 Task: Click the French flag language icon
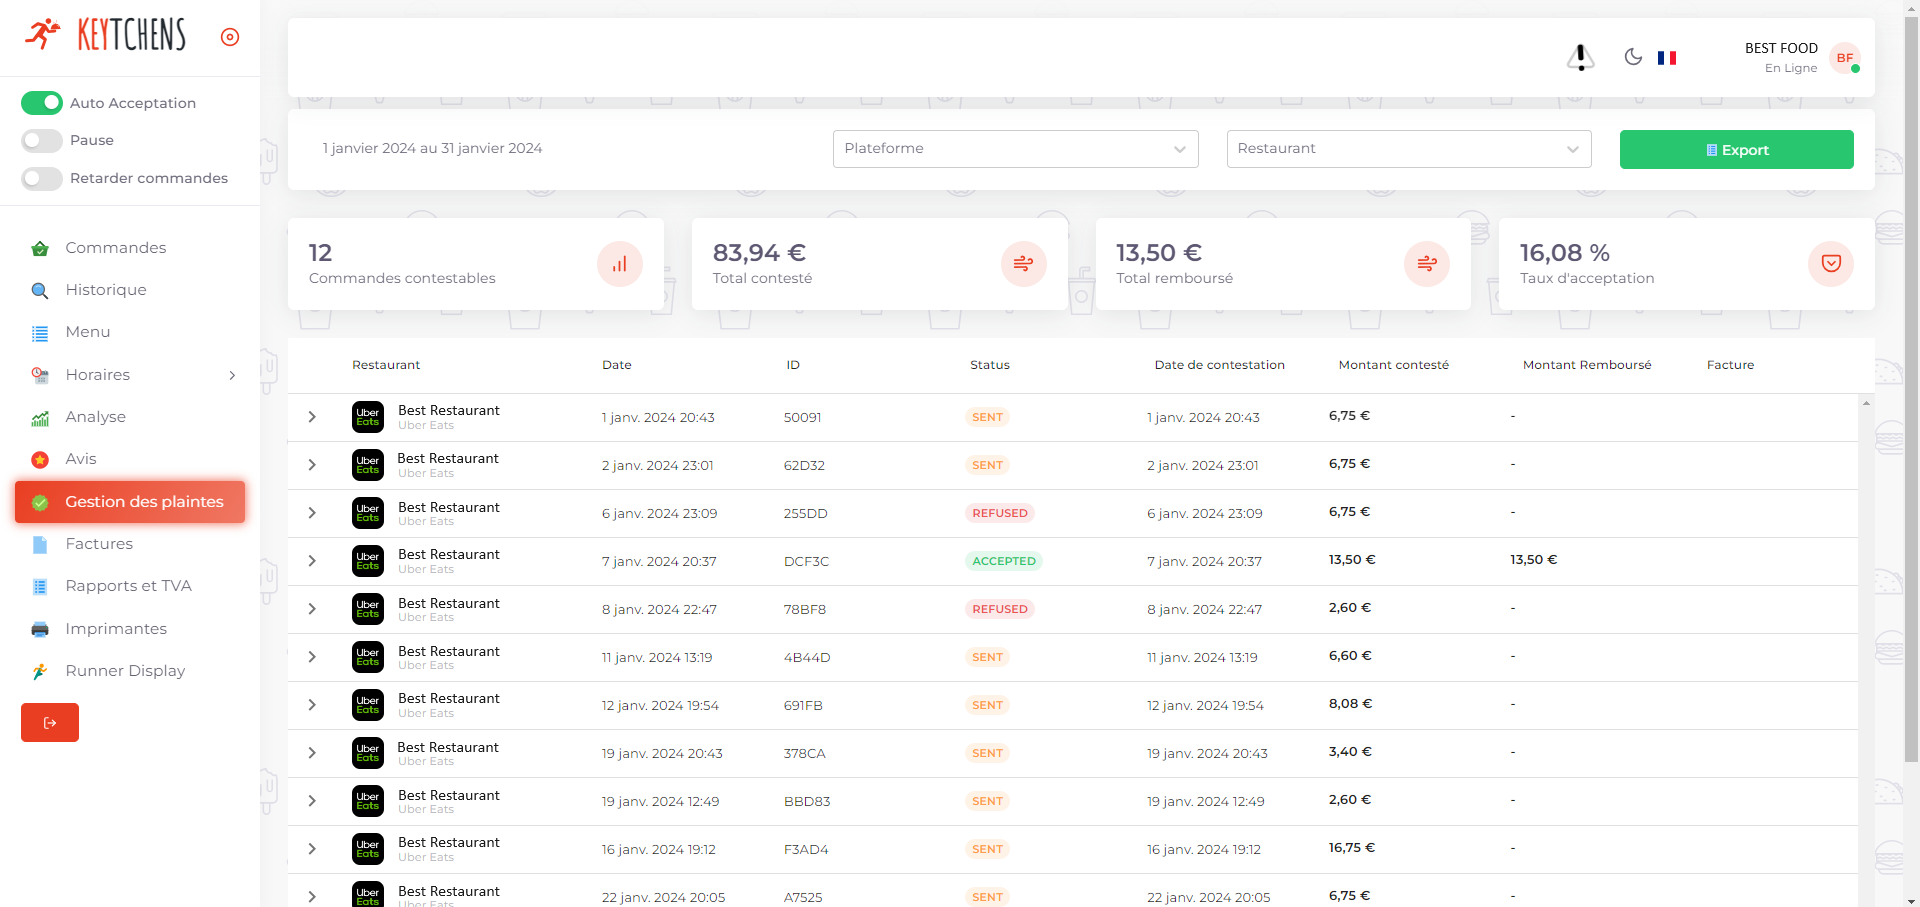(x=1666, y=58)
